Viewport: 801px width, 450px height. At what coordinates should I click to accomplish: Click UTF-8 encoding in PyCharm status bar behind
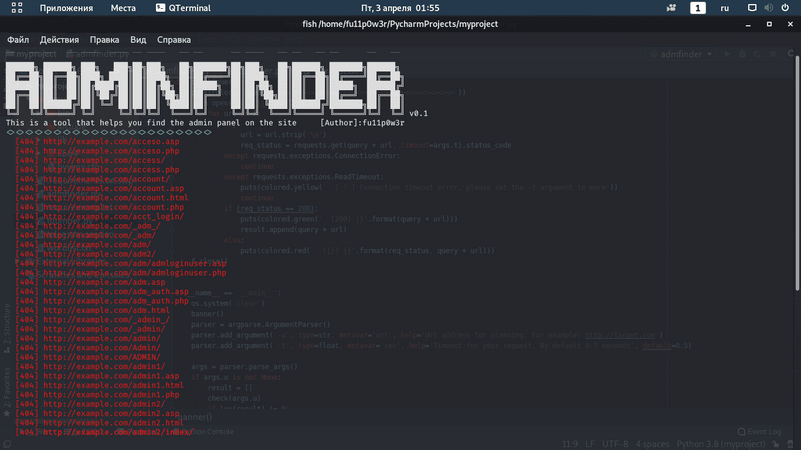pyautogui.click(x=615, y=444)
